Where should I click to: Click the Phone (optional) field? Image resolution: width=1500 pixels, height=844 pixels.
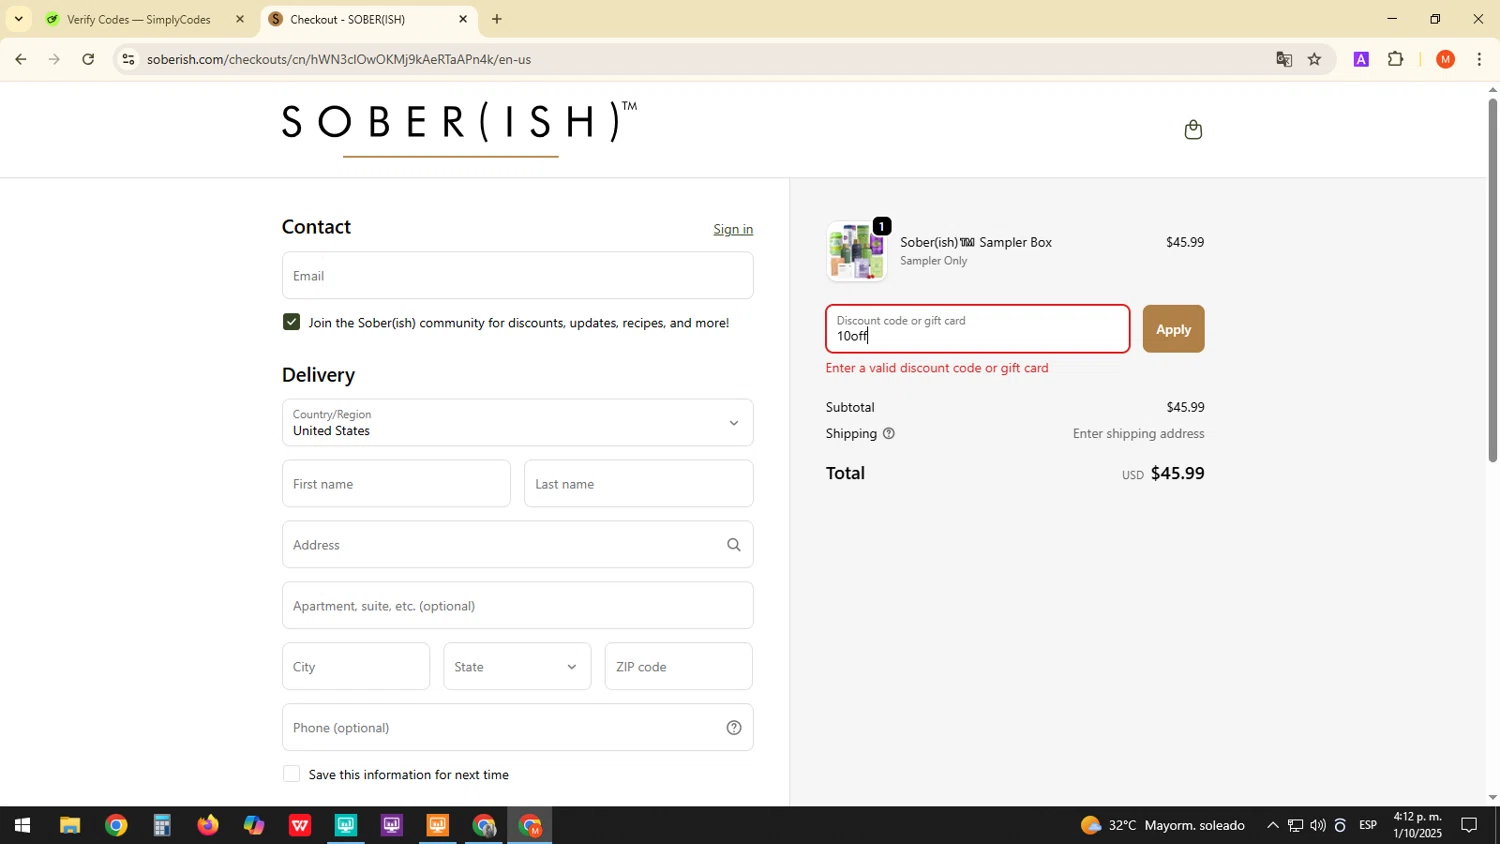(517, 728)
